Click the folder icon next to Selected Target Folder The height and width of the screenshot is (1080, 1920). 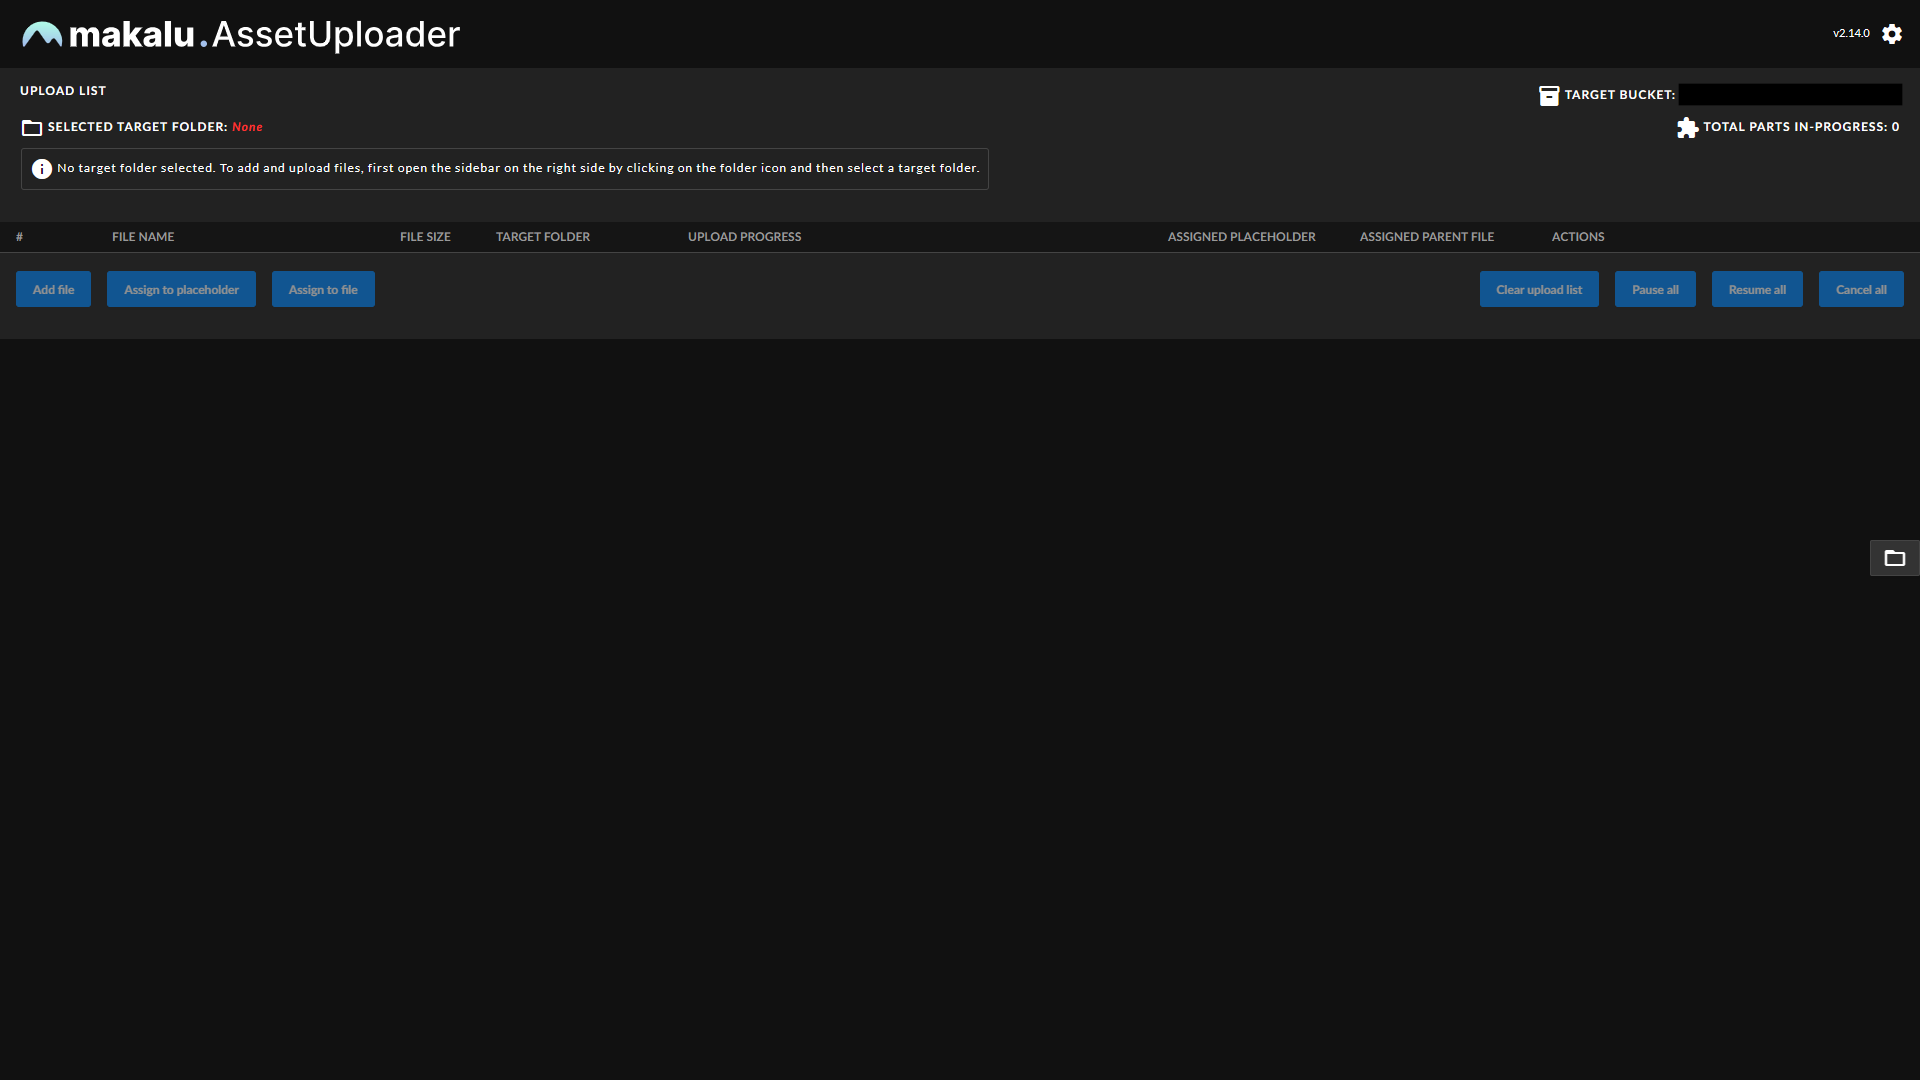[x=31, y=127]
